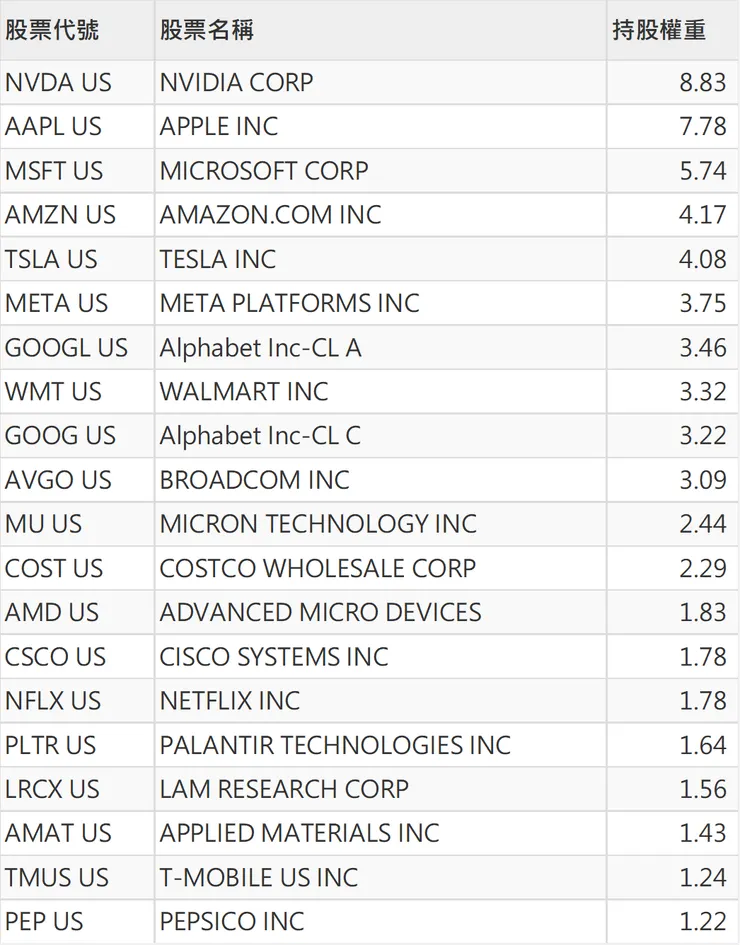Image resolution: width=740 pixels, height=945 pixels.
Task: Click the 持股權重 column header
Action: tap(659, 30)
